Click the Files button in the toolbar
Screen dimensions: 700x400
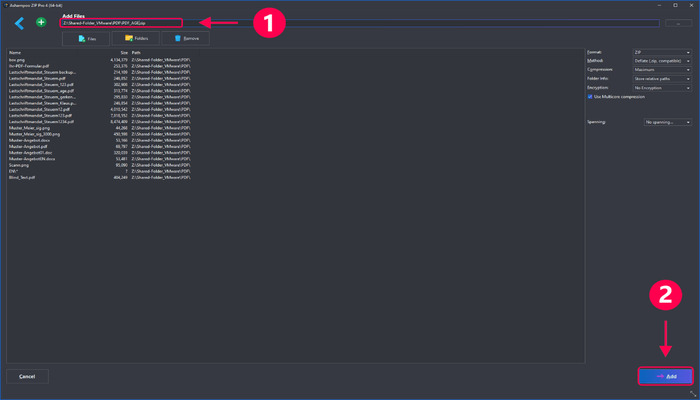[86, 39]
